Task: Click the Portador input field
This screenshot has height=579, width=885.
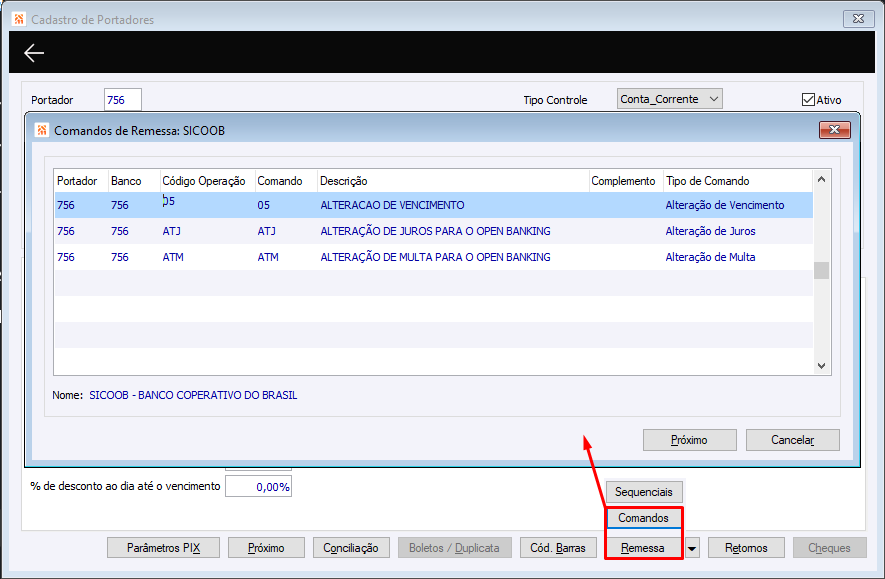Action: (122, 100)
